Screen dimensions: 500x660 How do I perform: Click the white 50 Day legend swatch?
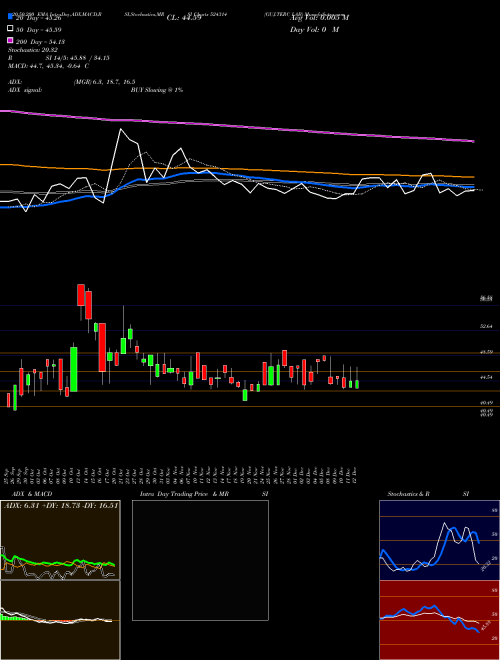click(10, 29)
